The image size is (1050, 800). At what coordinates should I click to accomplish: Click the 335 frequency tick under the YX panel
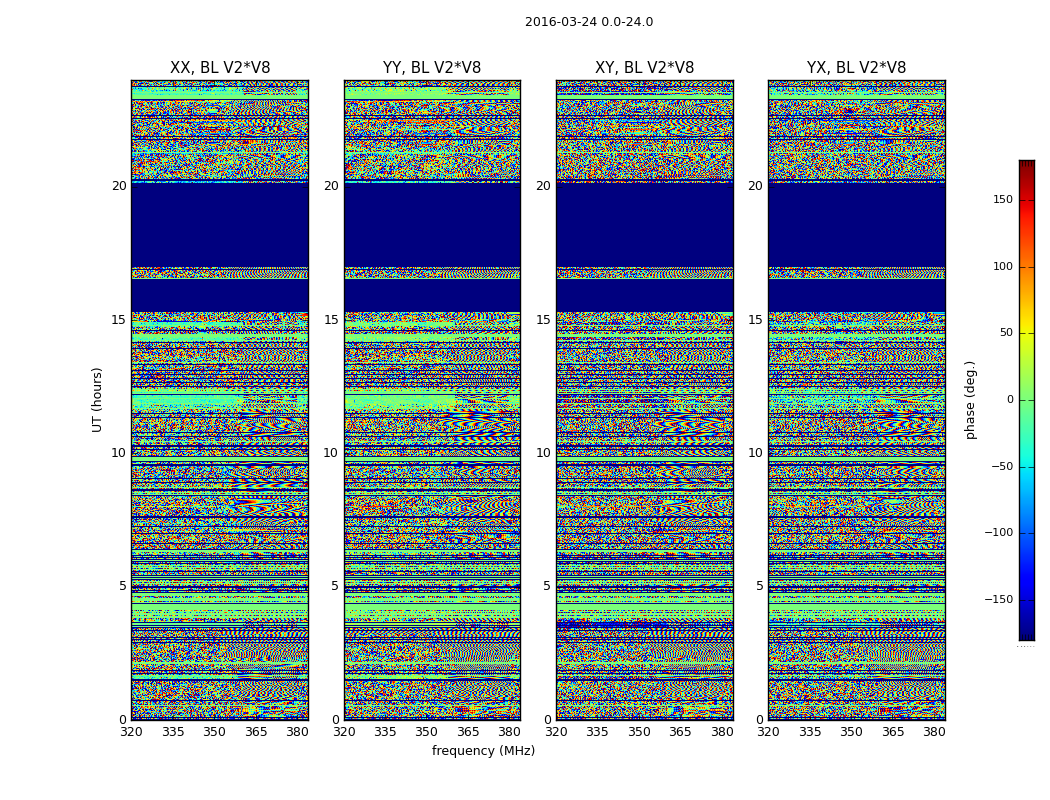pyautogui.click(x=810, y=732)
